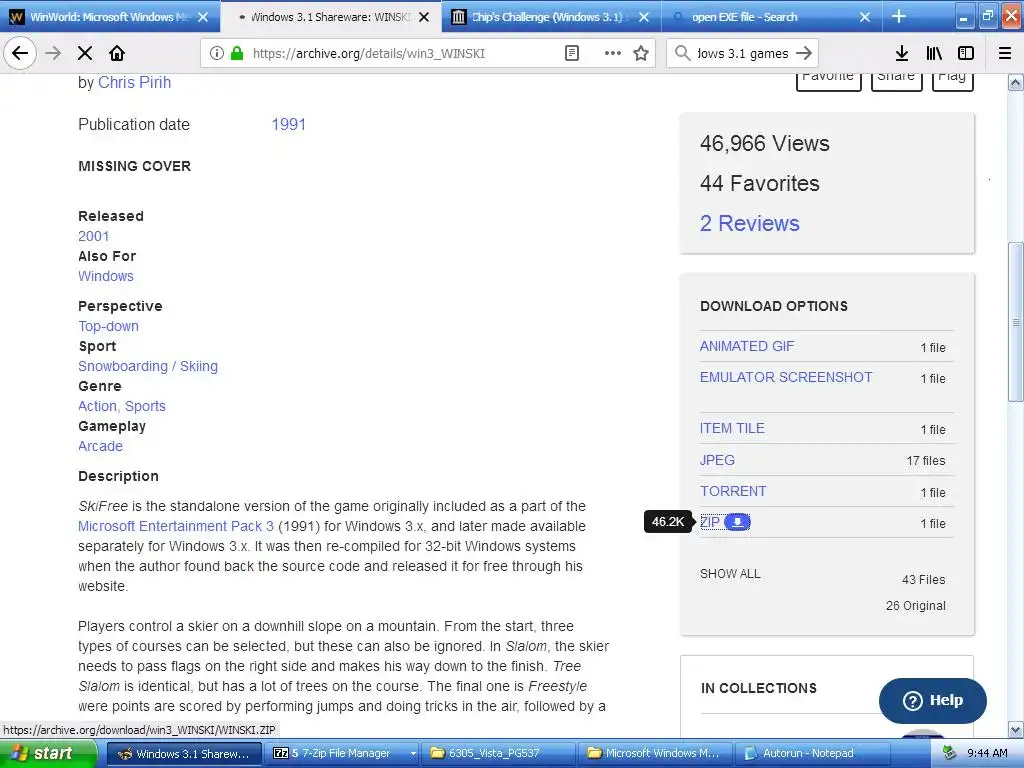
Task: Download the ANIMATED GIF option
Action: pos(747,346)
